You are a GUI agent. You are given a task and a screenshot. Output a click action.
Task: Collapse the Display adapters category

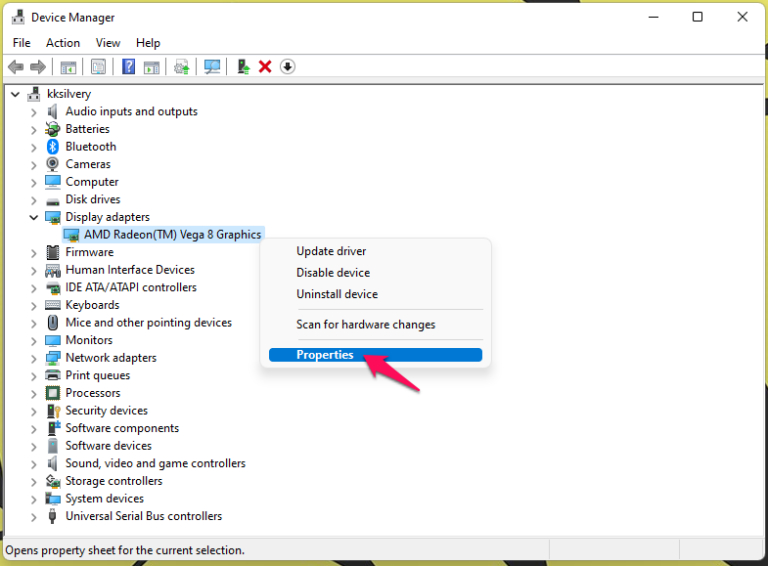tap(34, 217)
